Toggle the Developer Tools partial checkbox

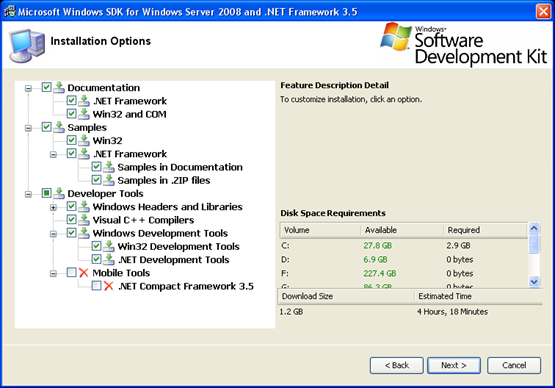coord(46,193)
